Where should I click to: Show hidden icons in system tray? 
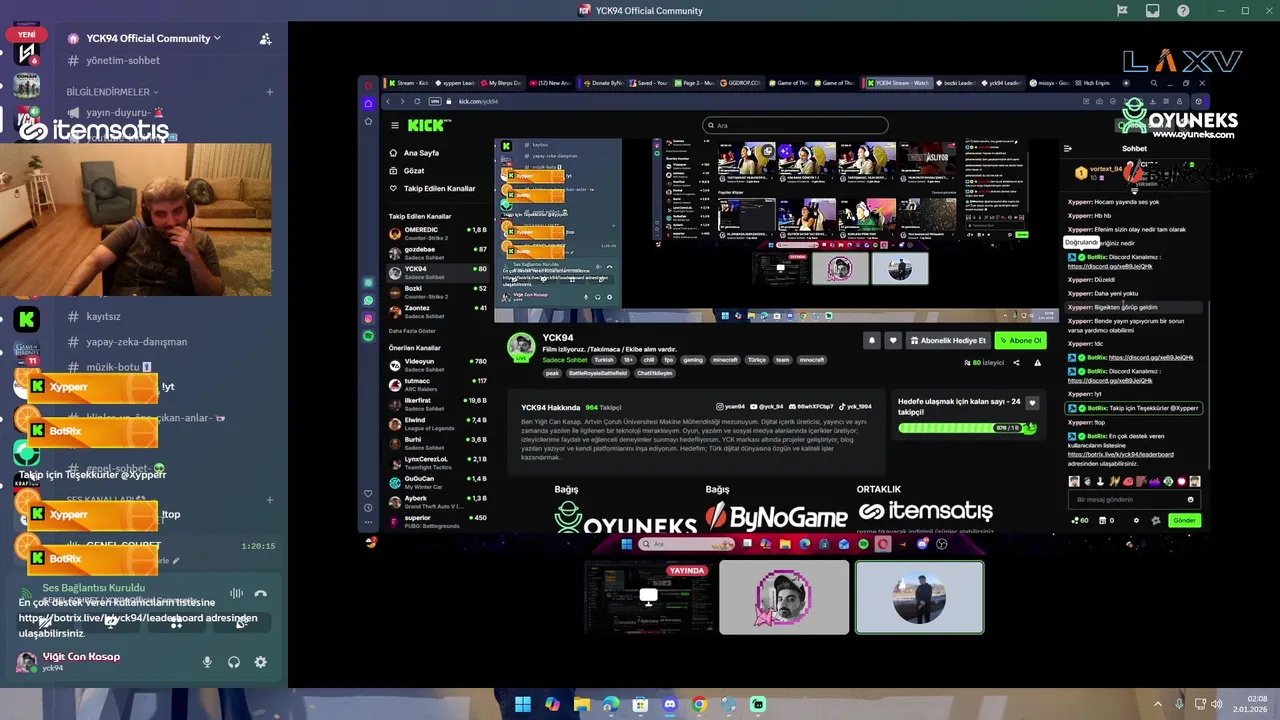pos(1159,705)
